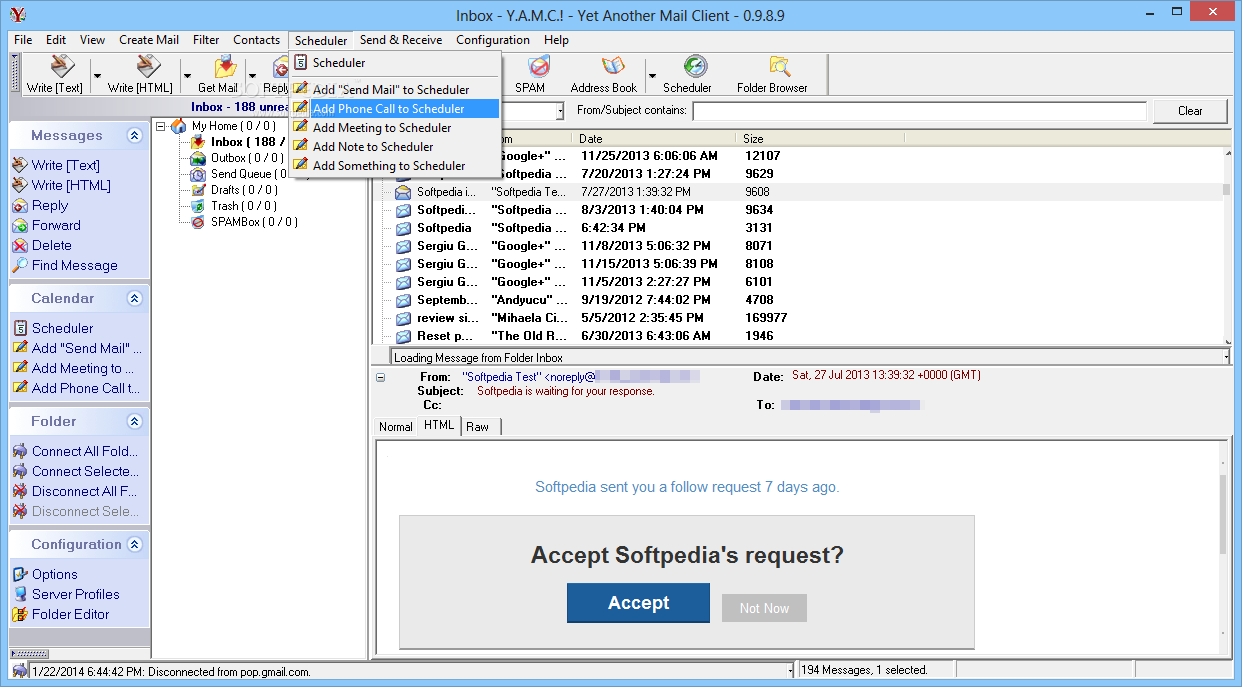Click the Clear filter button
1242x687 pixels.
1190,110
